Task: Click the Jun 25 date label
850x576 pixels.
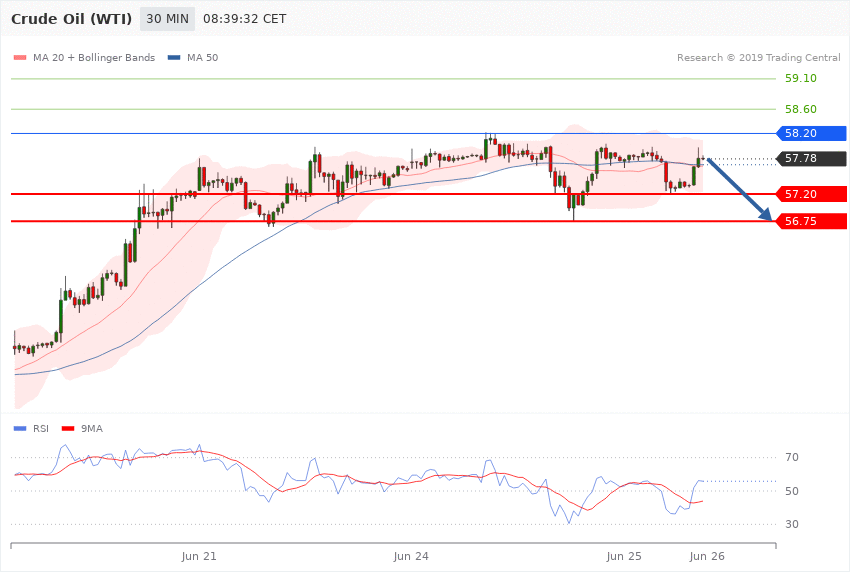Action: [x=624, y=556]
